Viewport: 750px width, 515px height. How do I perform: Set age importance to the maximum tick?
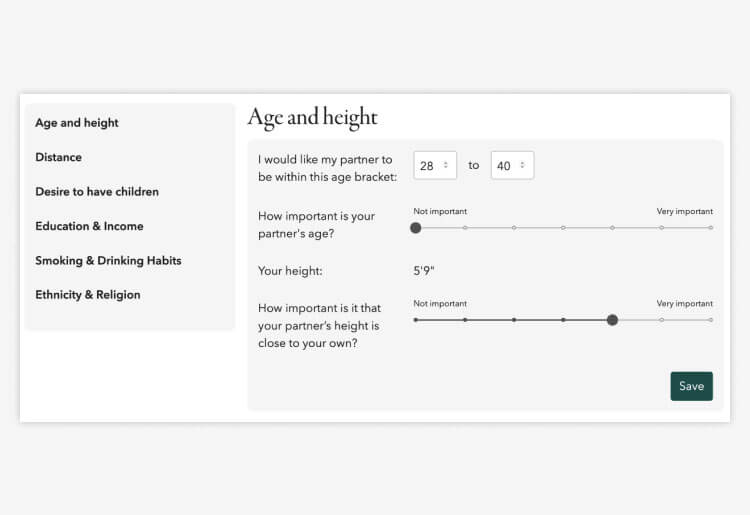711,228
